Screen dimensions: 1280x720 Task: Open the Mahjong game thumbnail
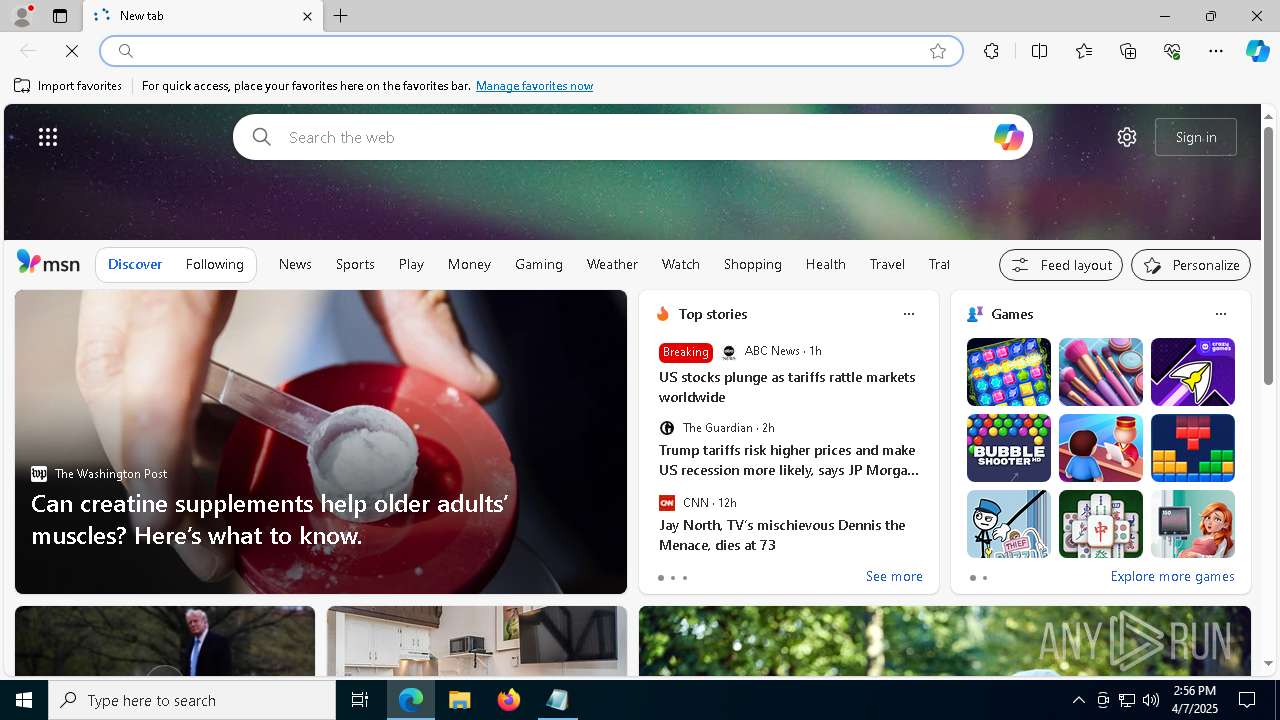click(1100, 524)
